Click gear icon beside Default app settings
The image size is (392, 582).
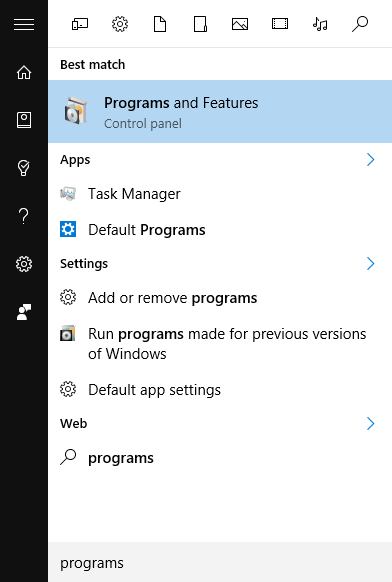coord(68,389)
